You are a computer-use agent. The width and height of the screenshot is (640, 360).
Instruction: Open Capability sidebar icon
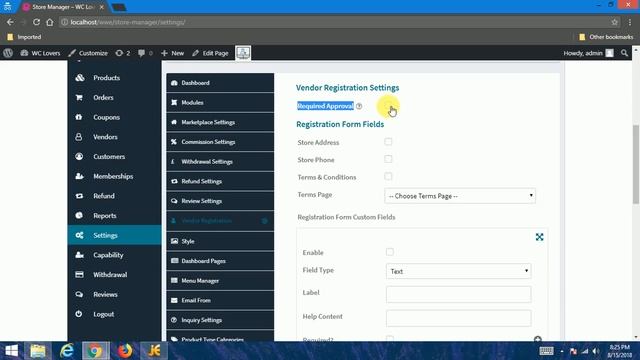[x=79, y=255]
